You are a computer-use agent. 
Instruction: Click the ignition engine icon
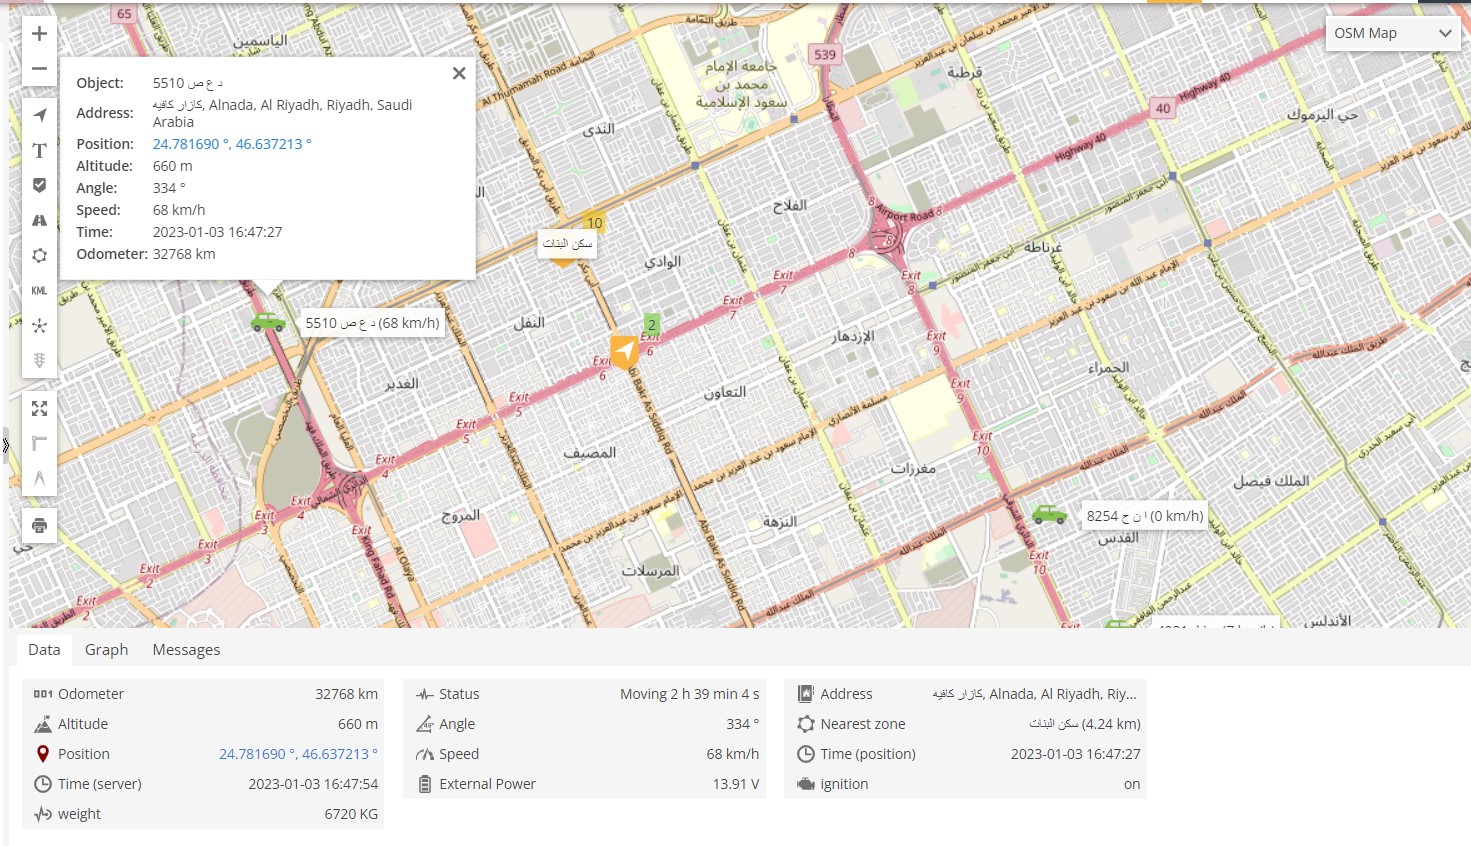pos(806,784)
